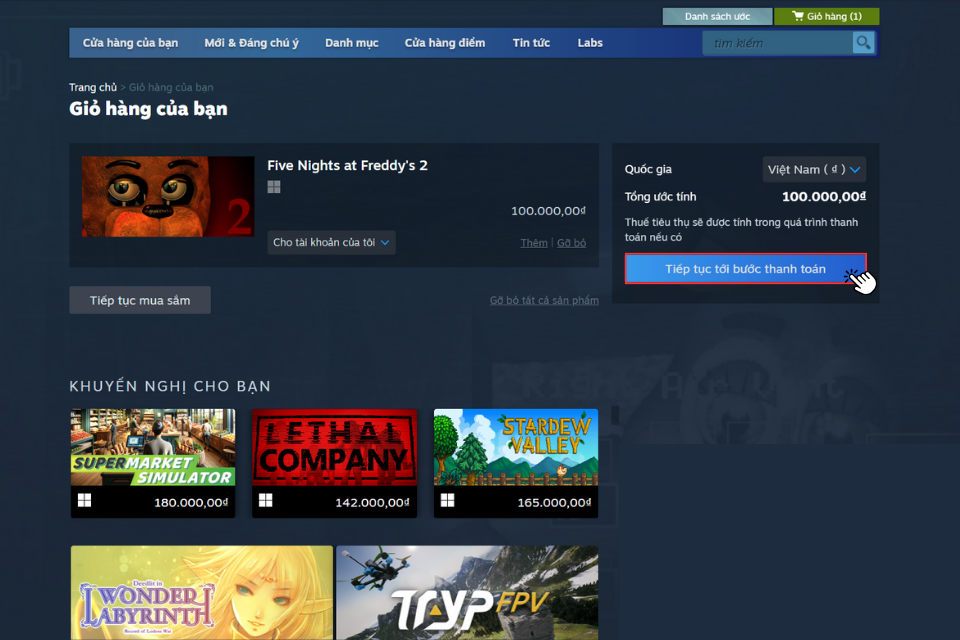
Task: Open the Stardew Valley recommendation
Action: (516, 463)
